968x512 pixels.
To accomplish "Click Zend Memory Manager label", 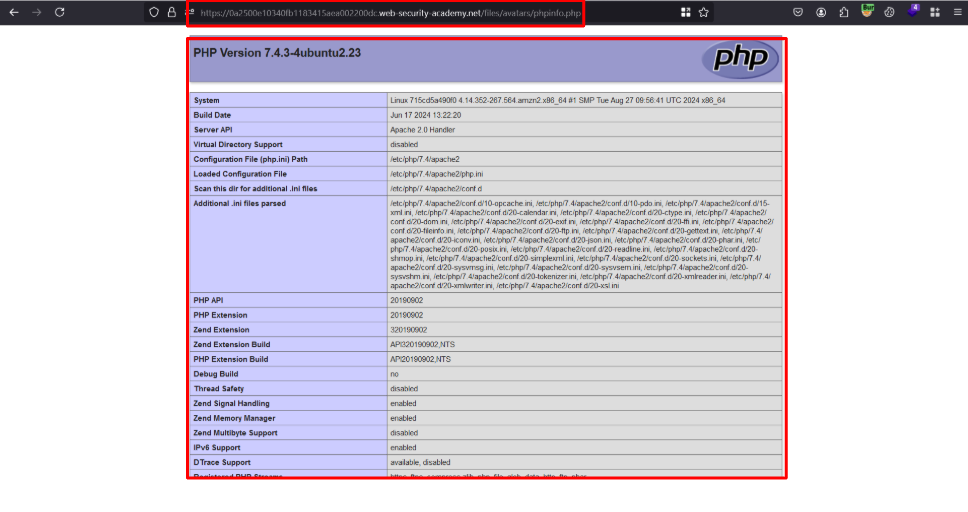I will click(x=234, y=419).
